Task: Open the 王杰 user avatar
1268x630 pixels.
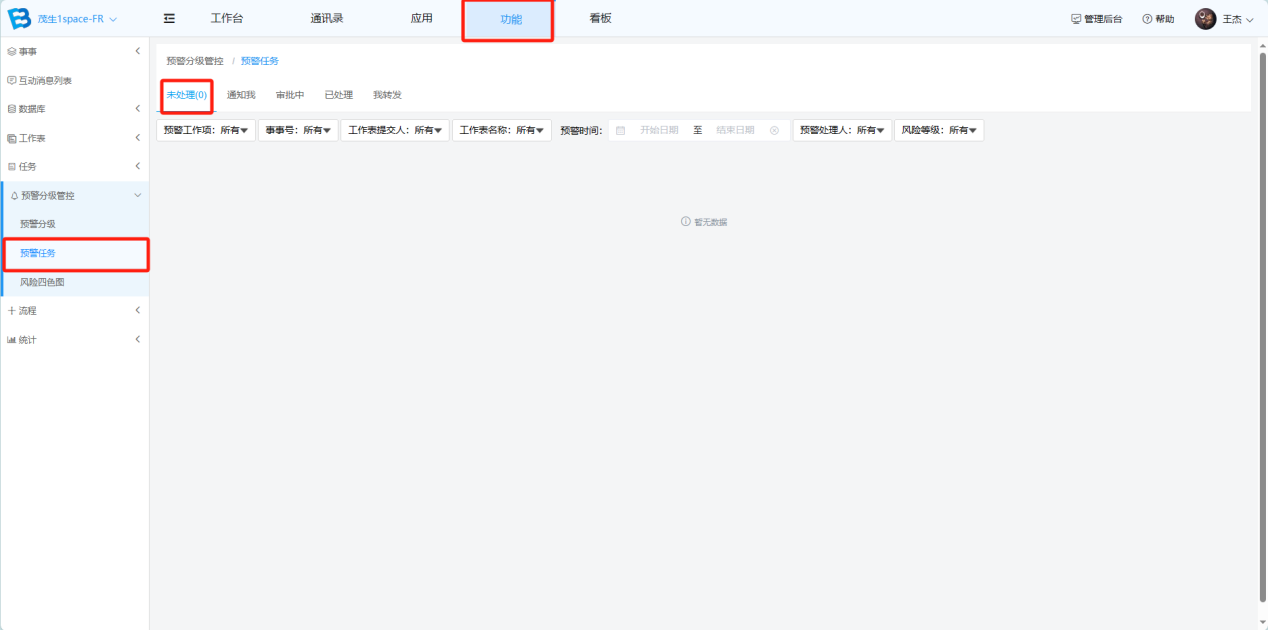Action: pyautogui.click(x=1205, y=19)
